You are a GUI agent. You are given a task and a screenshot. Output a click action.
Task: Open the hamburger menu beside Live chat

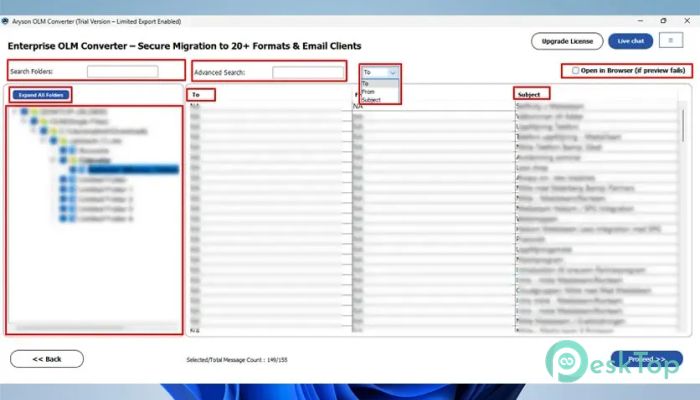coord(671,40)
